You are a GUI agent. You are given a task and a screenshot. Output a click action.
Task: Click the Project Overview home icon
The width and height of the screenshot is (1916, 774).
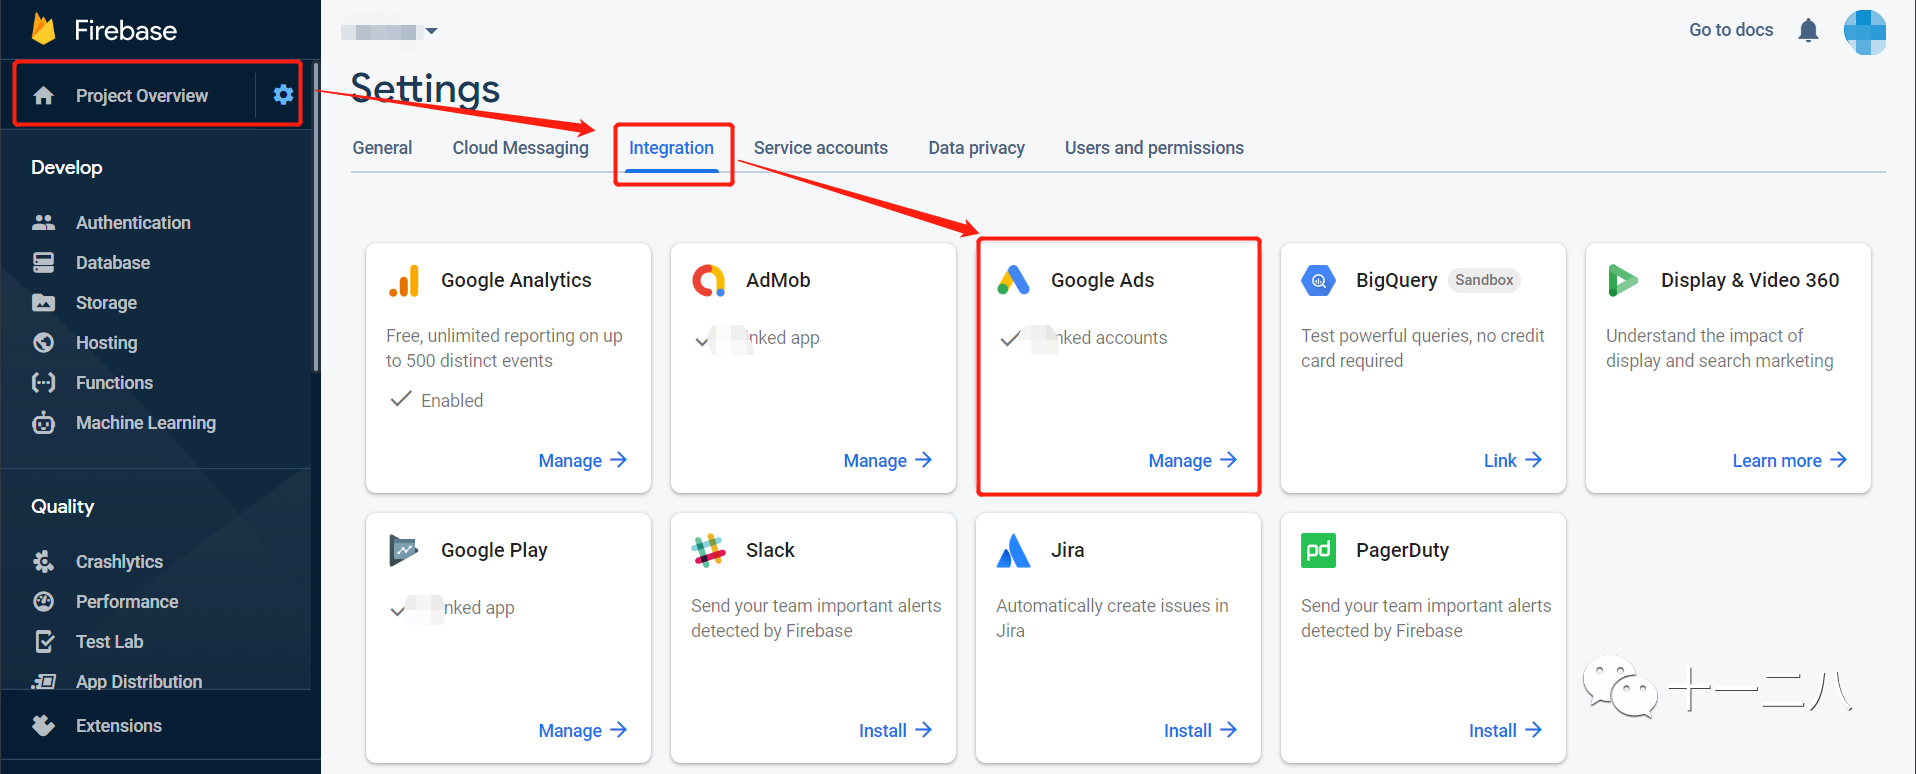click(43, 95)
